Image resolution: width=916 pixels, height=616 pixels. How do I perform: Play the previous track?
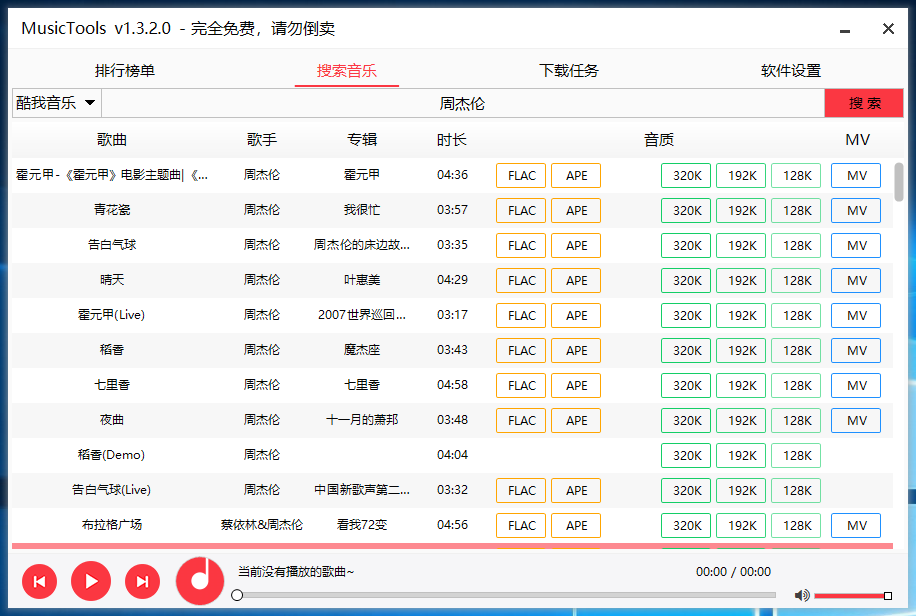39,582
